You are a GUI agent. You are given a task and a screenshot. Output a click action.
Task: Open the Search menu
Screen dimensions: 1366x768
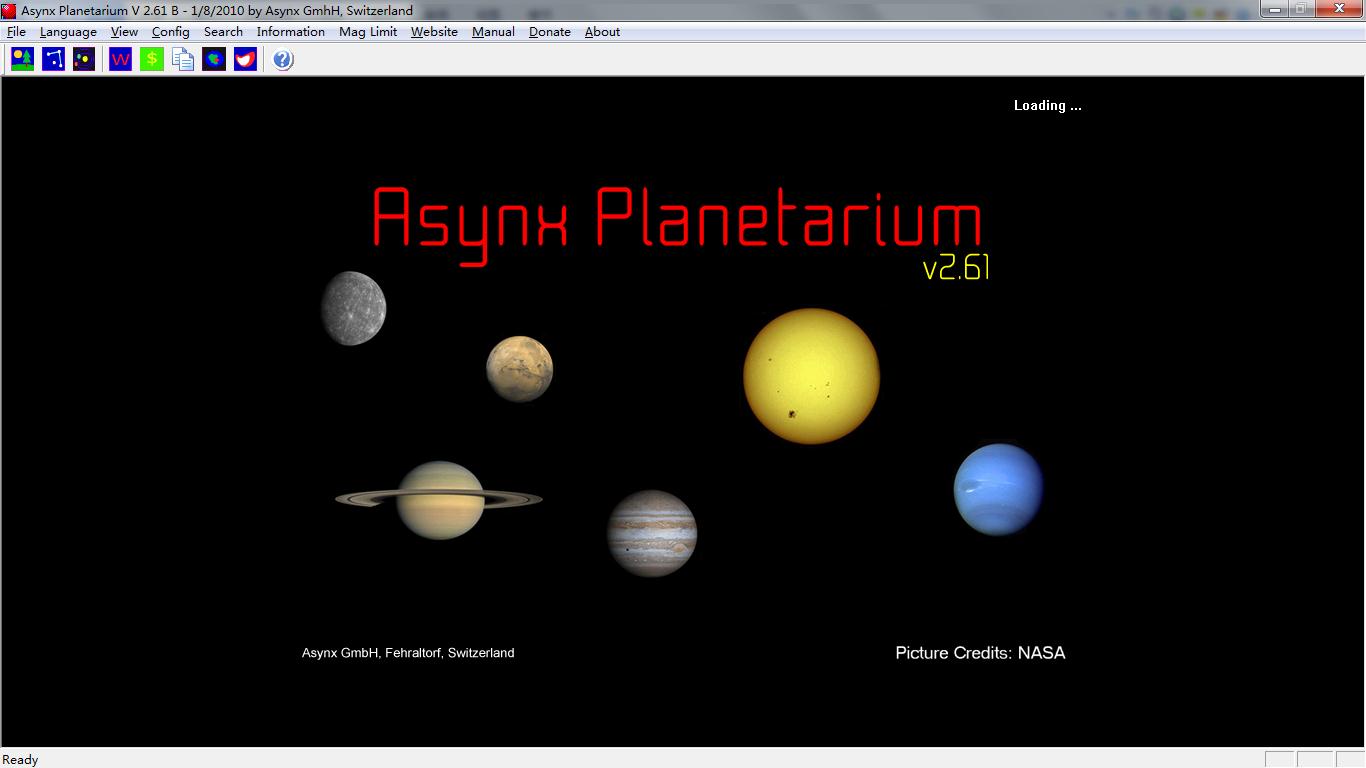[223, 32]
